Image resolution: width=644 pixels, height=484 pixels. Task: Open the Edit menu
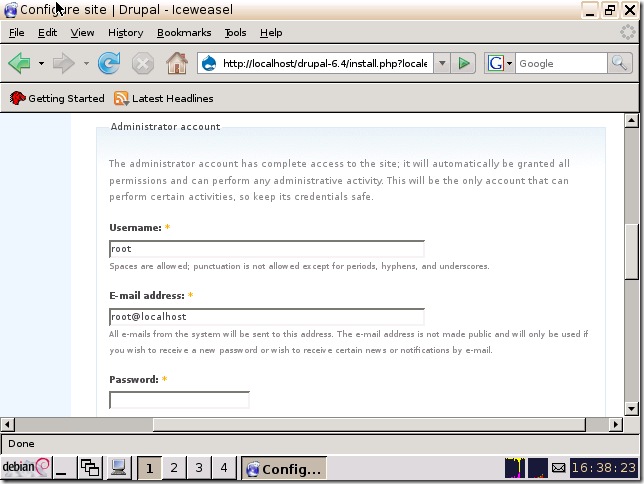click(x=47, y=32)
